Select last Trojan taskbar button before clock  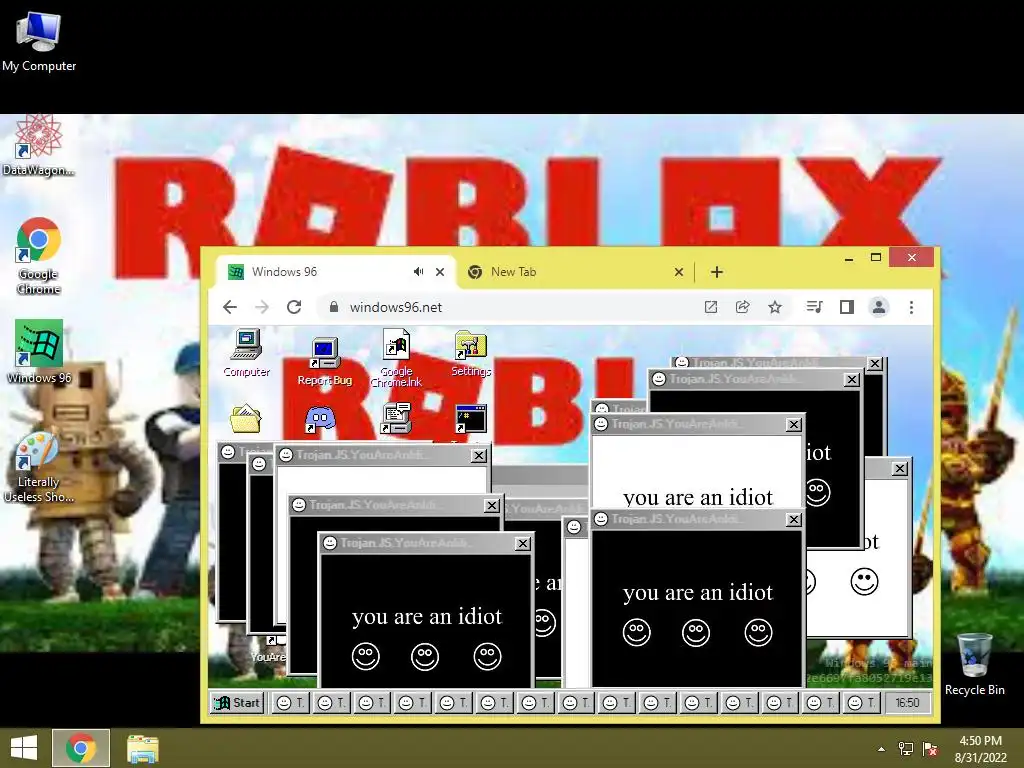tap(861, 703)
